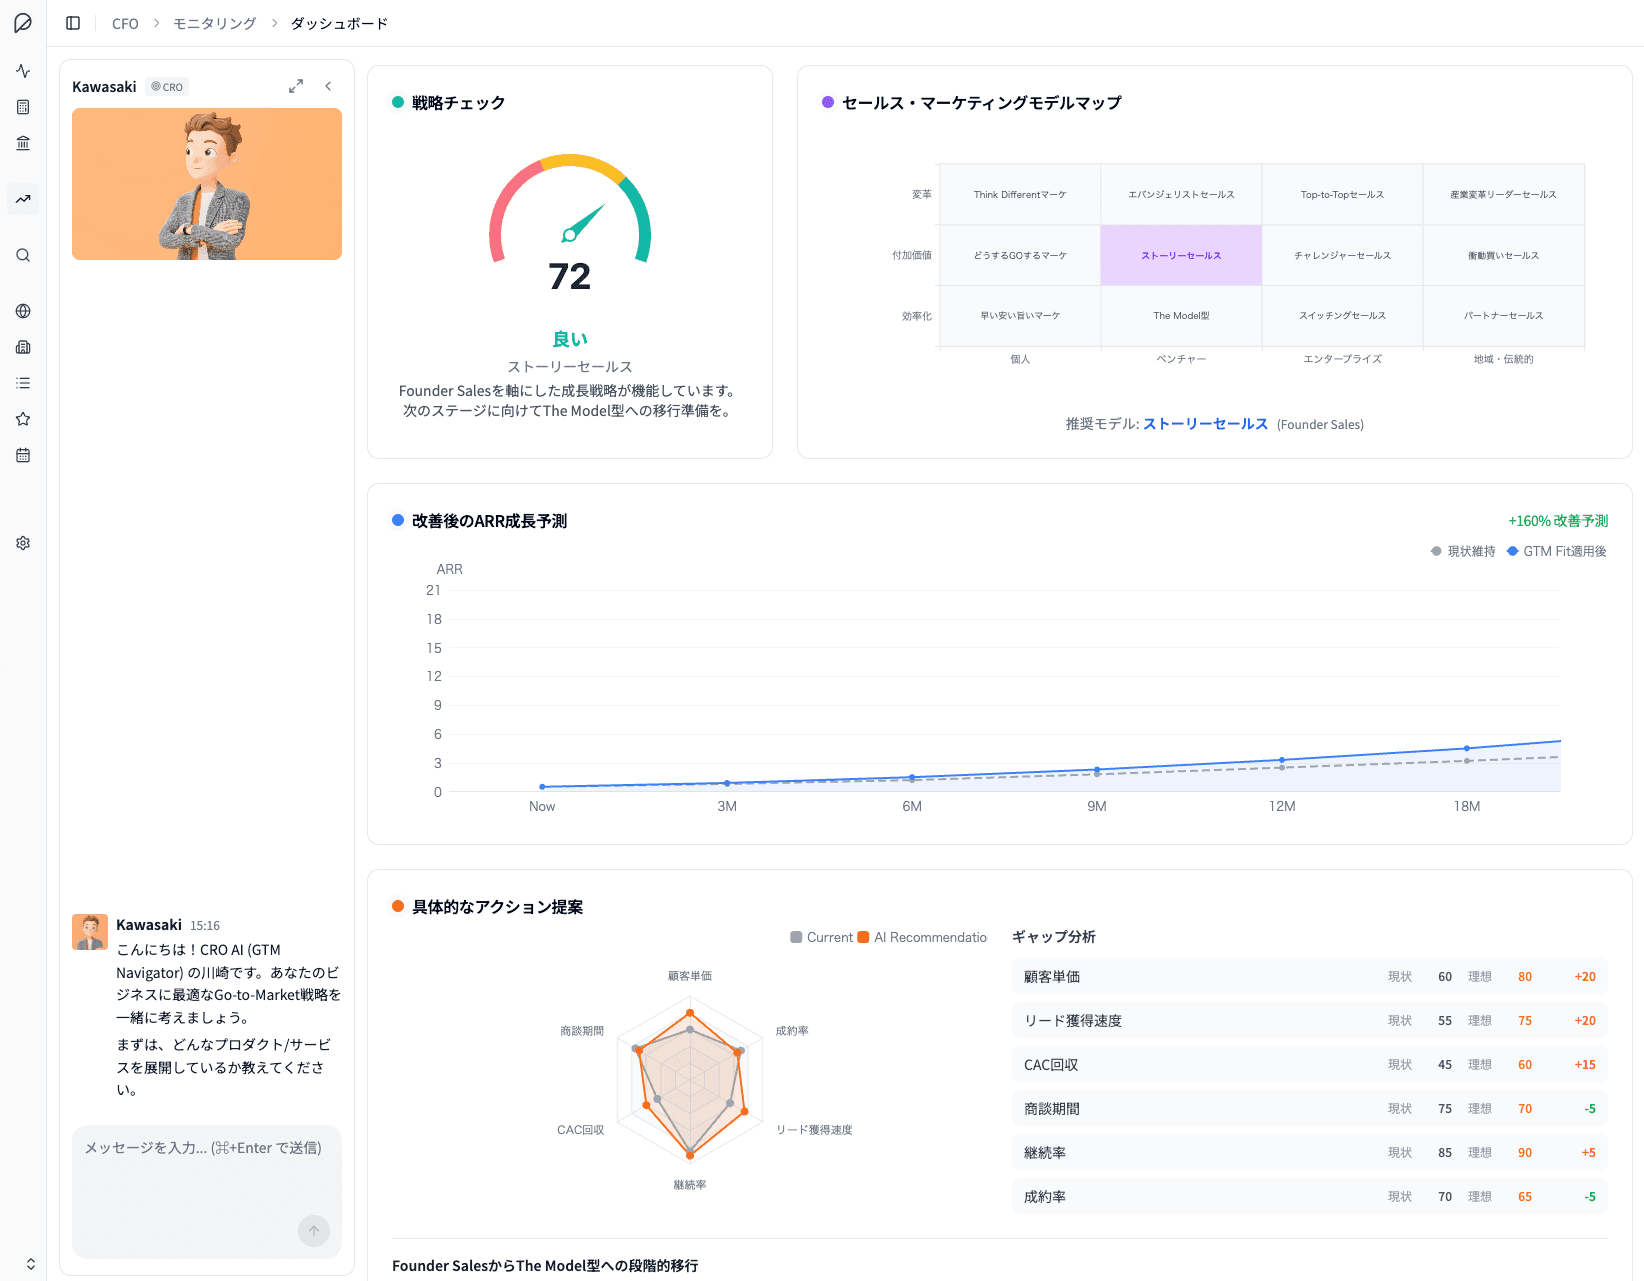Open settings via the gear icon
1644x1281 pixels.
point(22,542)
